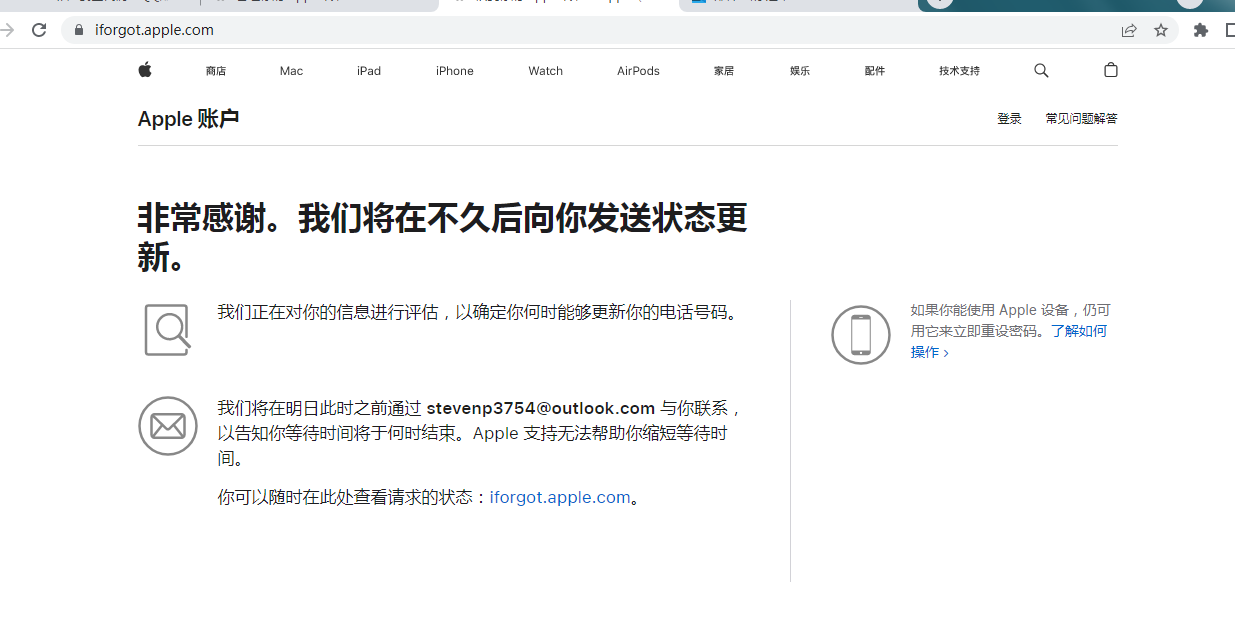This screenshot has width=1235, height=637.
Task: Click the 登录 link
Action: [x=1009, y=118]
